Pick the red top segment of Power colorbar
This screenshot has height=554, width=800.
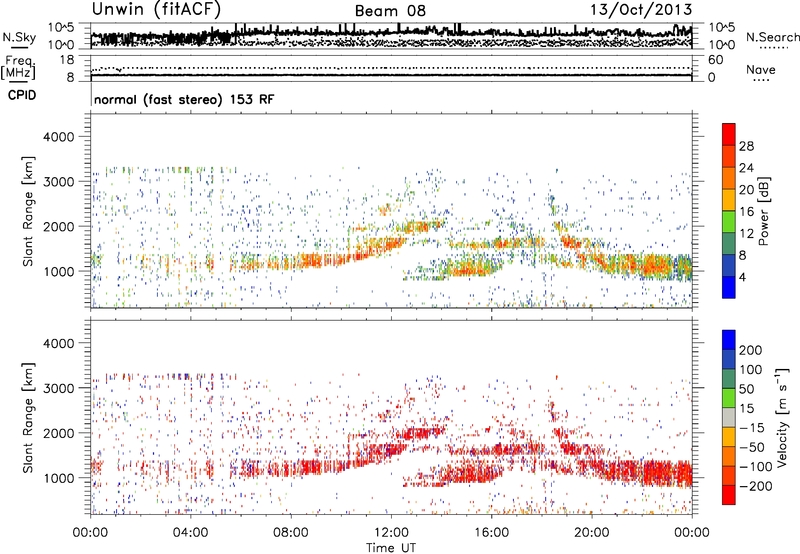pyautogui.click(x=729, y=134)
